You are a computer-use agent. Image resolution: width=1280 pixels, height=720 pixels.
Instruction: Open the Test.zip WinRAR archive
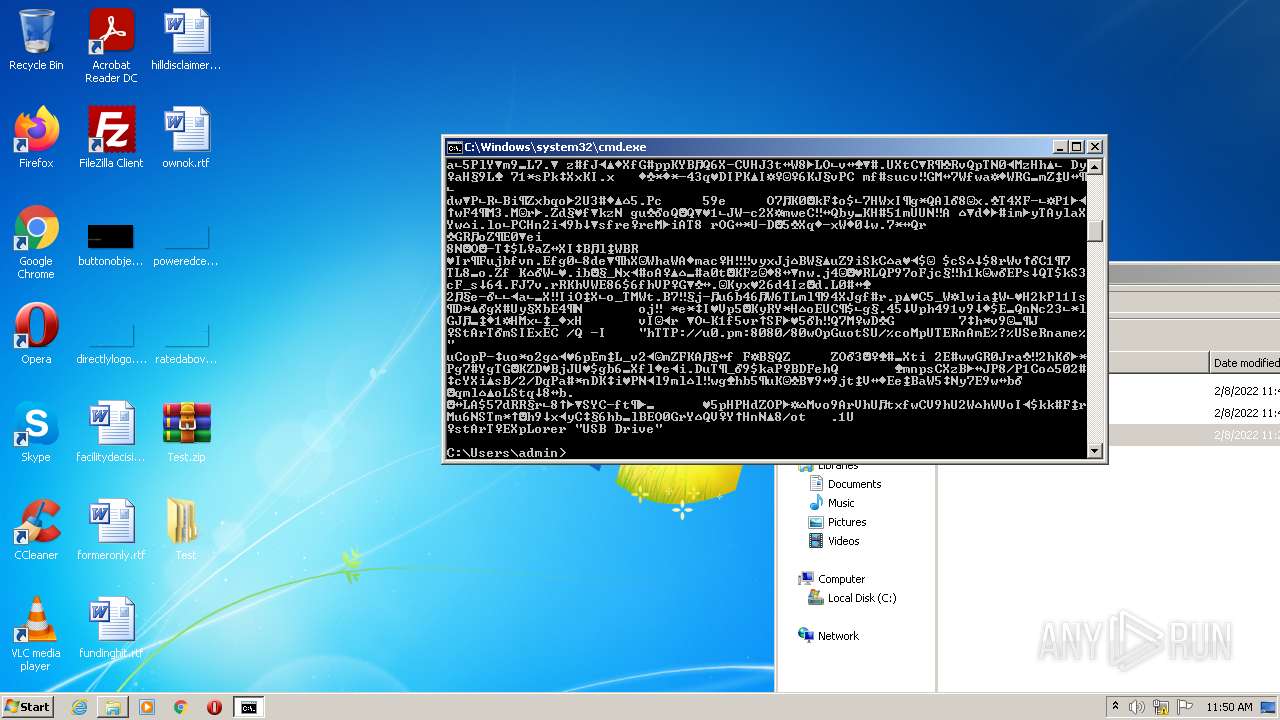(186, 432)
